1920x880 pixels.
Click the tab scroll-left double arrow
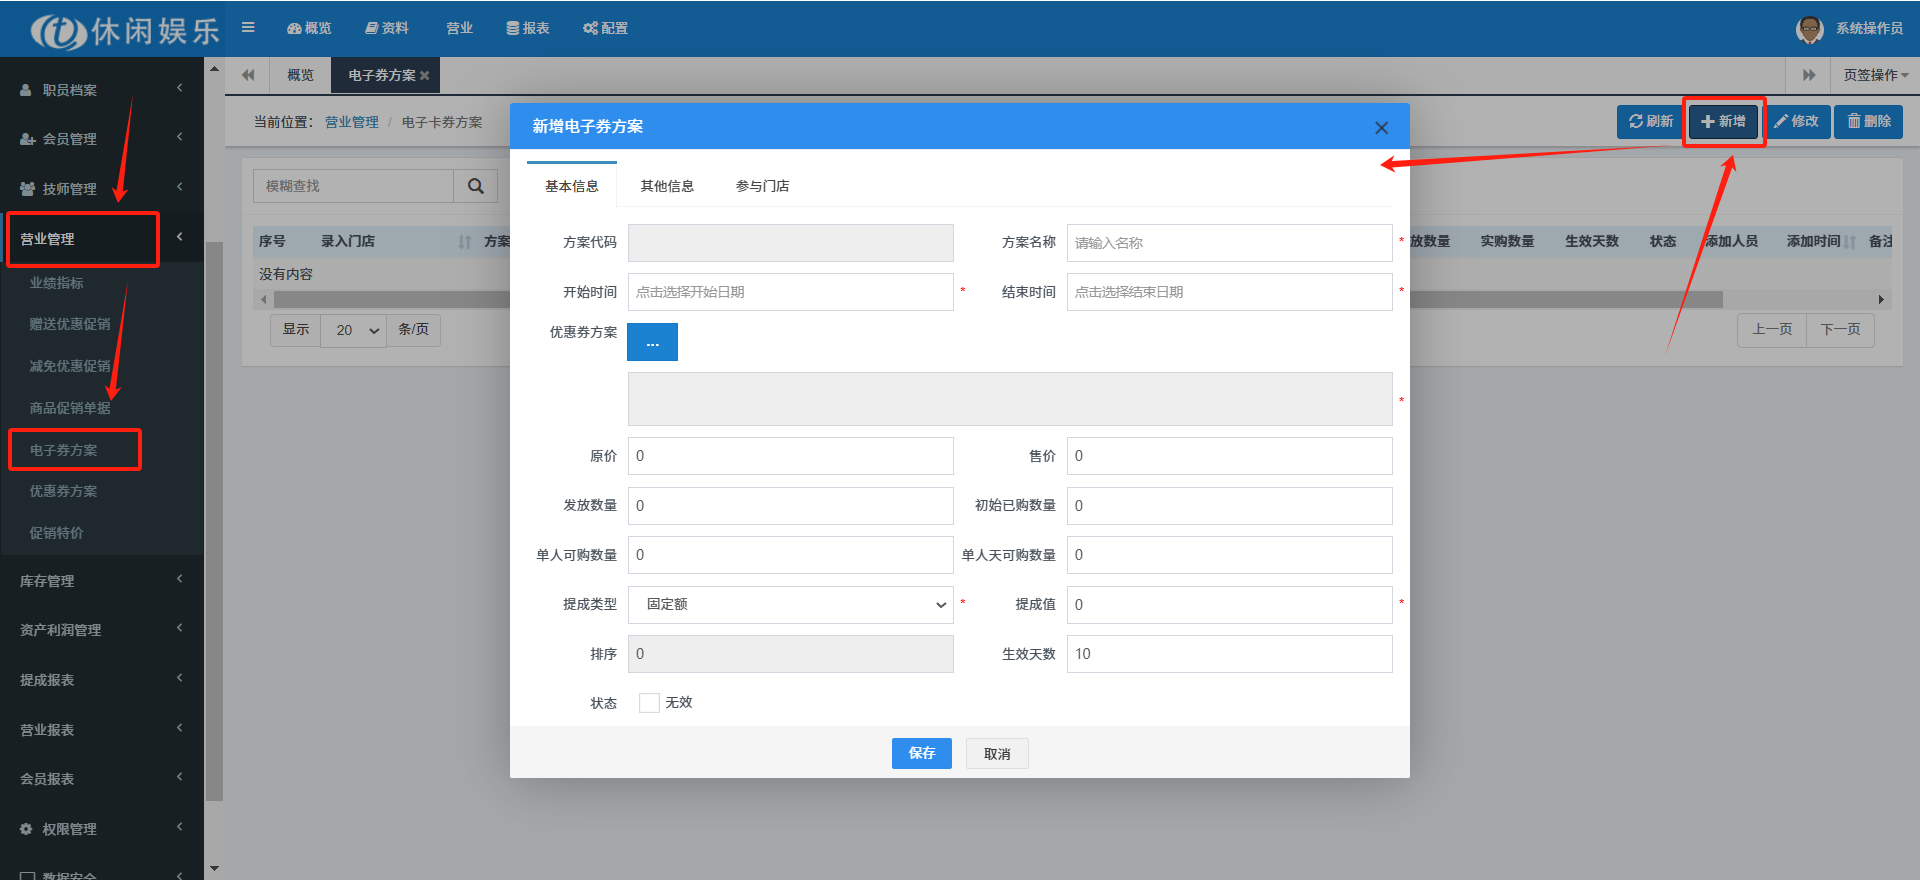(x=248, y=75)
